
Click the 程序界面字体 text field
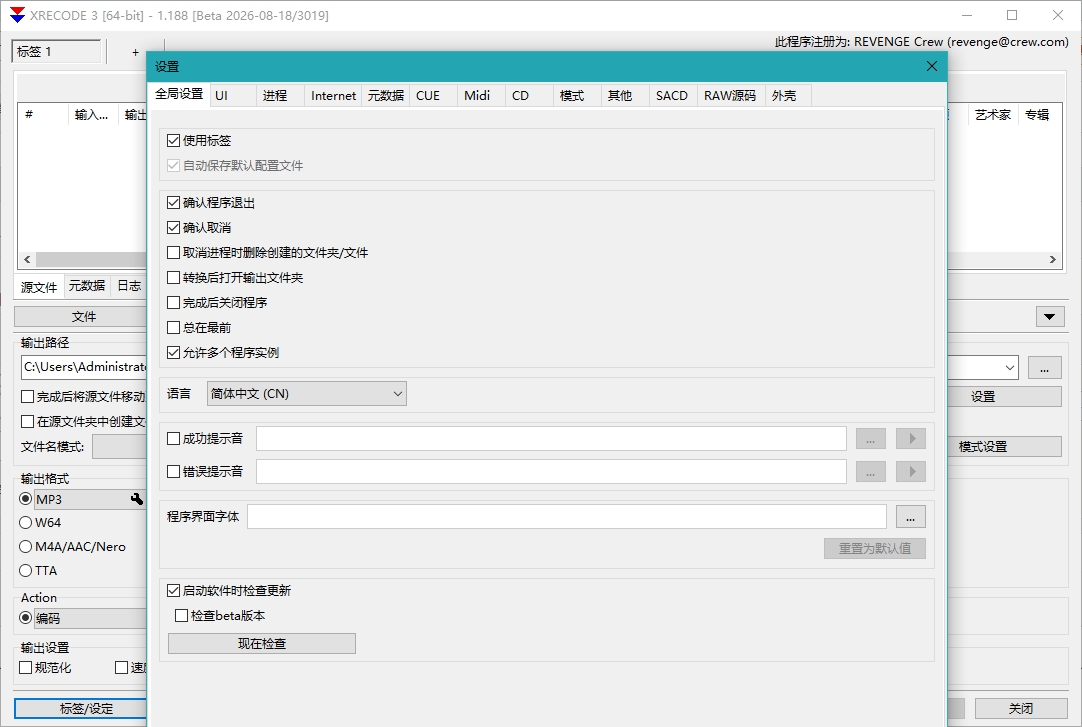(x=567, y=517)
